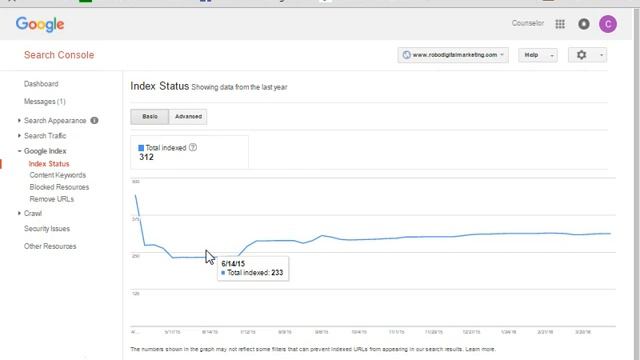Open the dropdown arrow beside Help
Viewport: 640px width, 360px height.
point(552,55)
